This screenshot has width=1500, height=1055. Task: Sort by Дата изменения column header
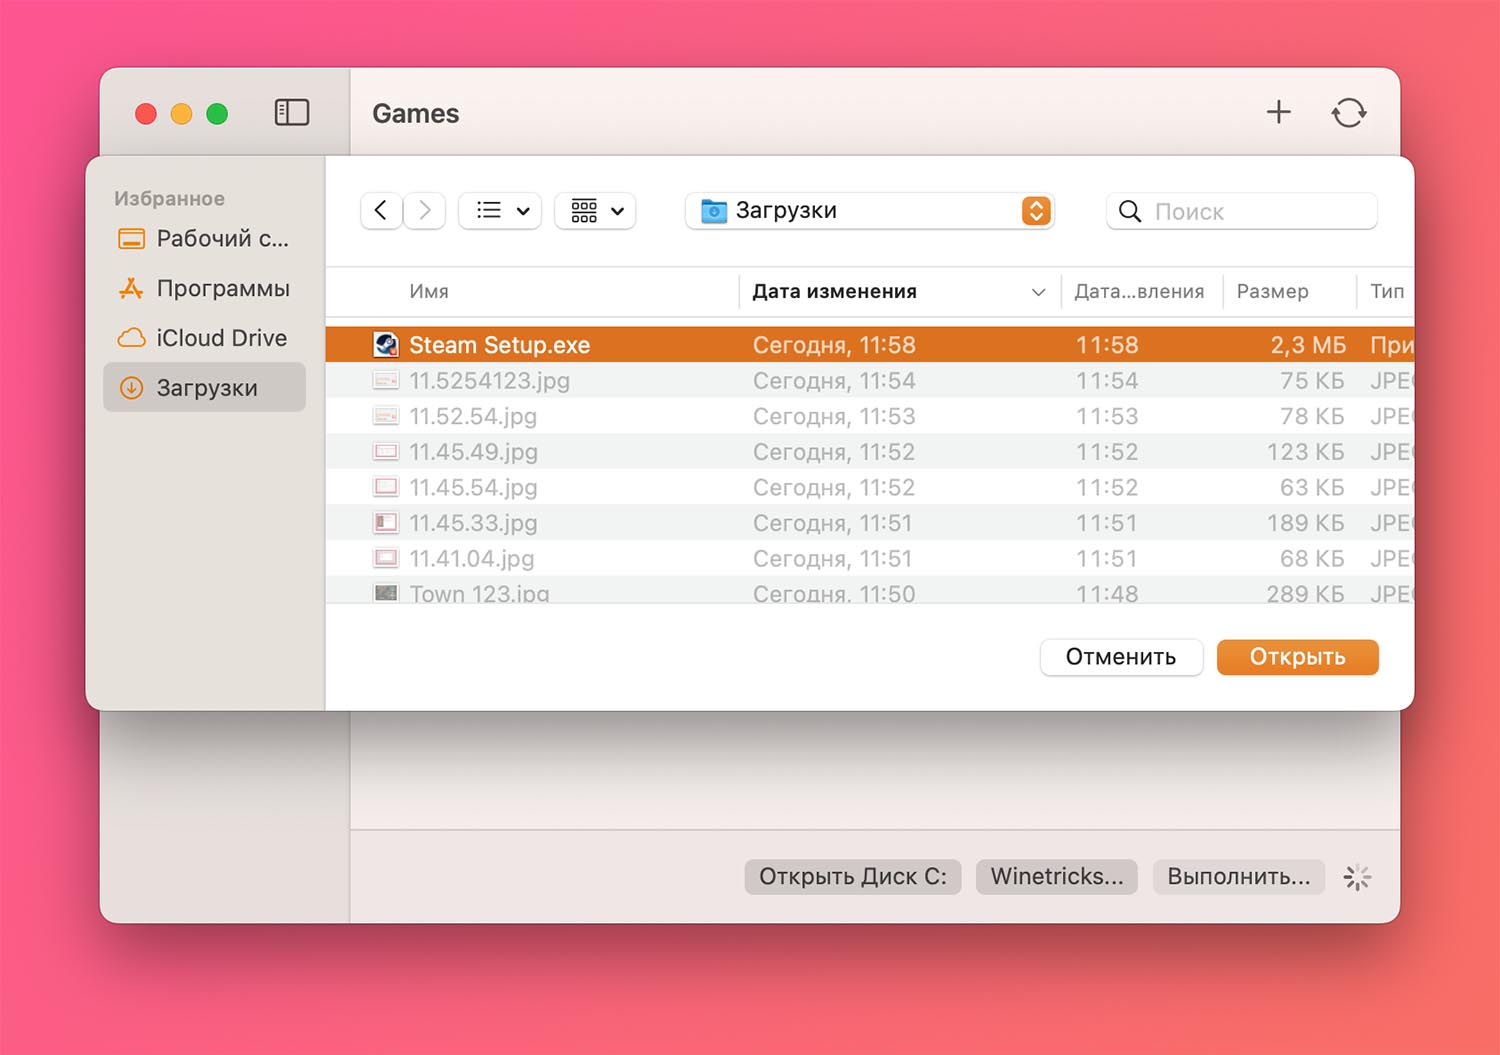[834, 291]
